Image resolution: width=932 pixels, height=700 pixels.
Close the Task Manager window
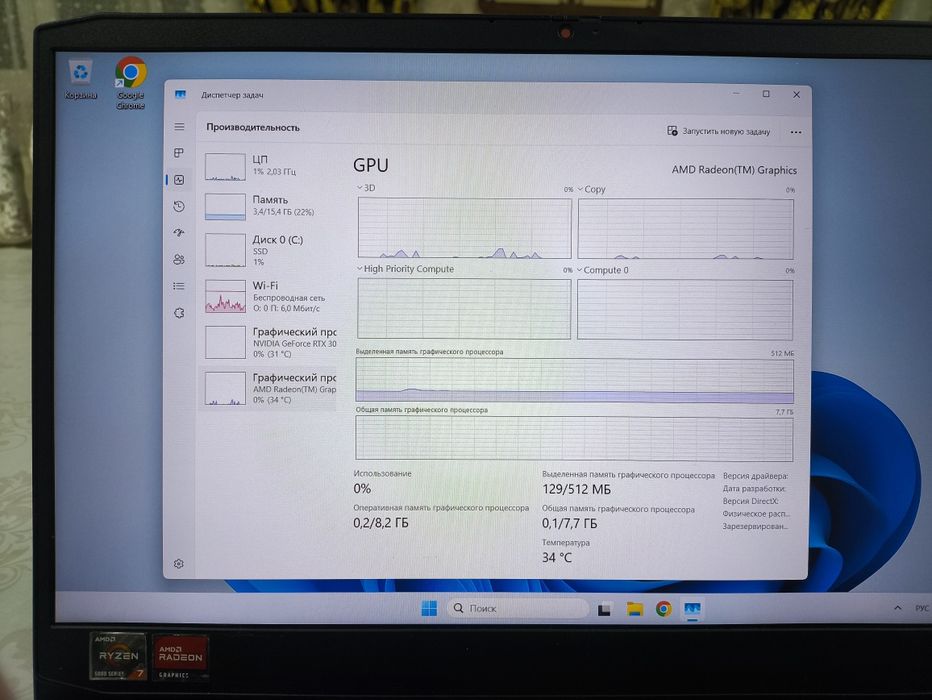(x=796, y=94)
